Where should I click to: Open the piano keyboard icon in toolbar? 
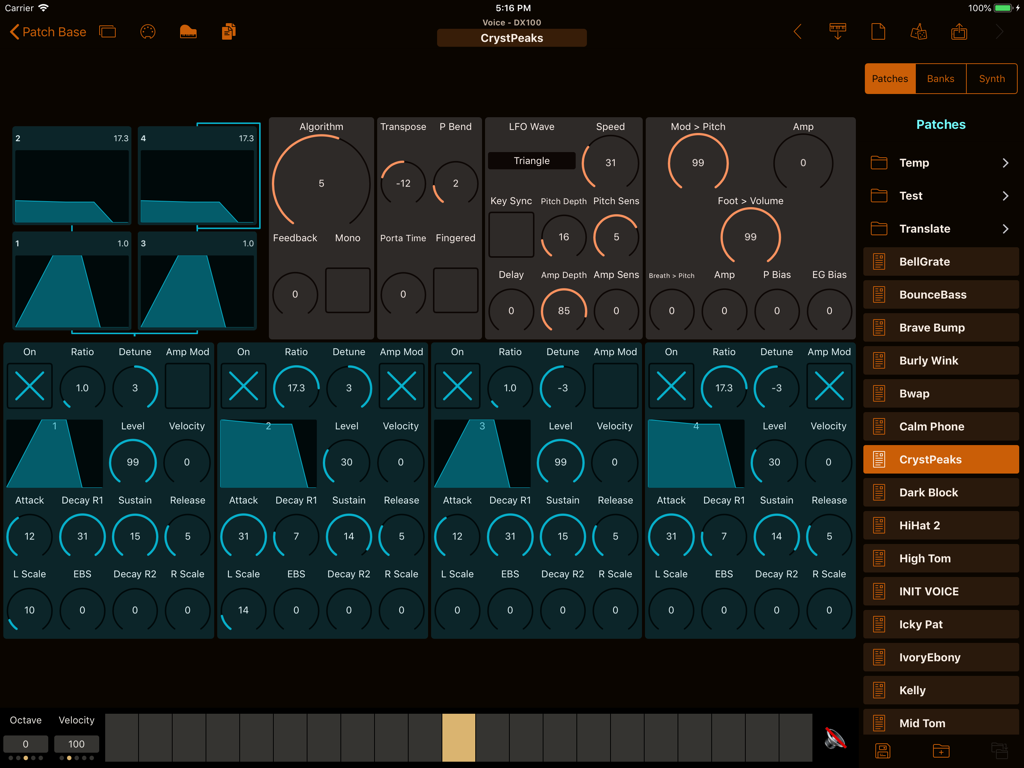[x=188, y=31]
